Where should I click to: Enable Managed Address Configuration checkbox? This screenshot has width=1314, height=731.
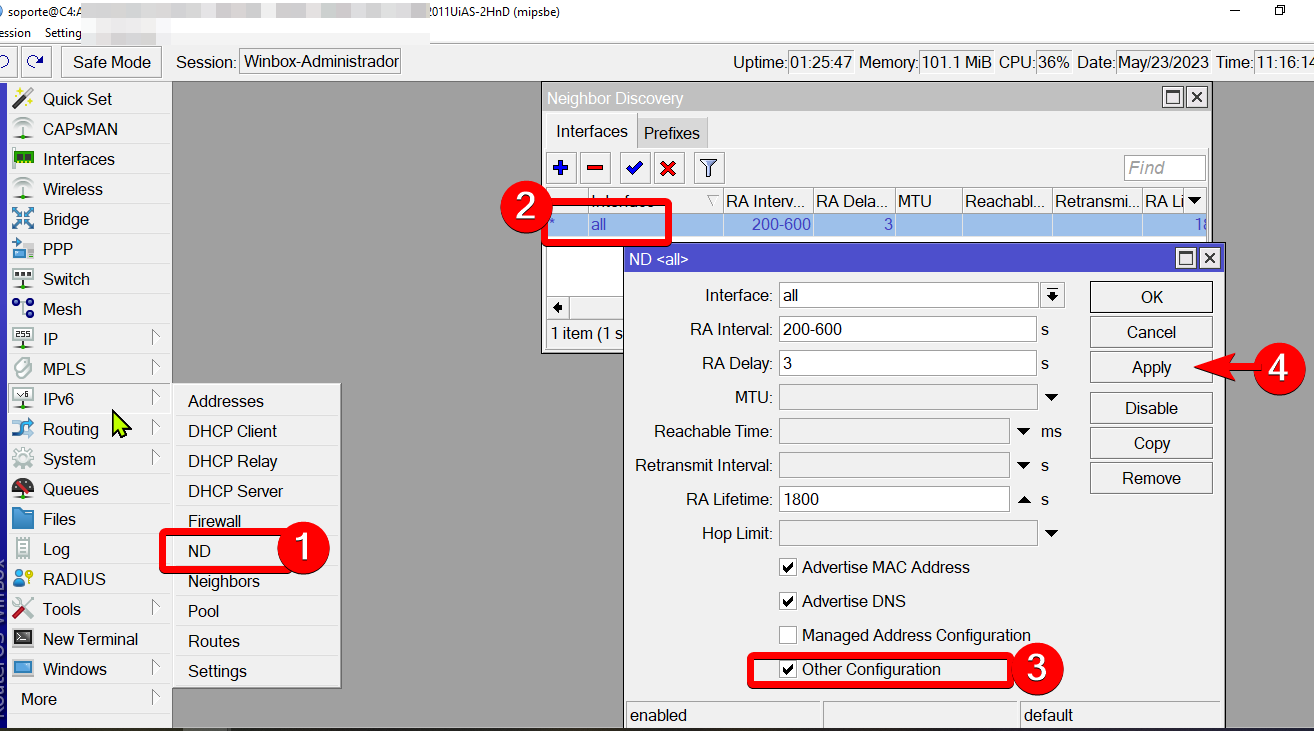[788, 635]
